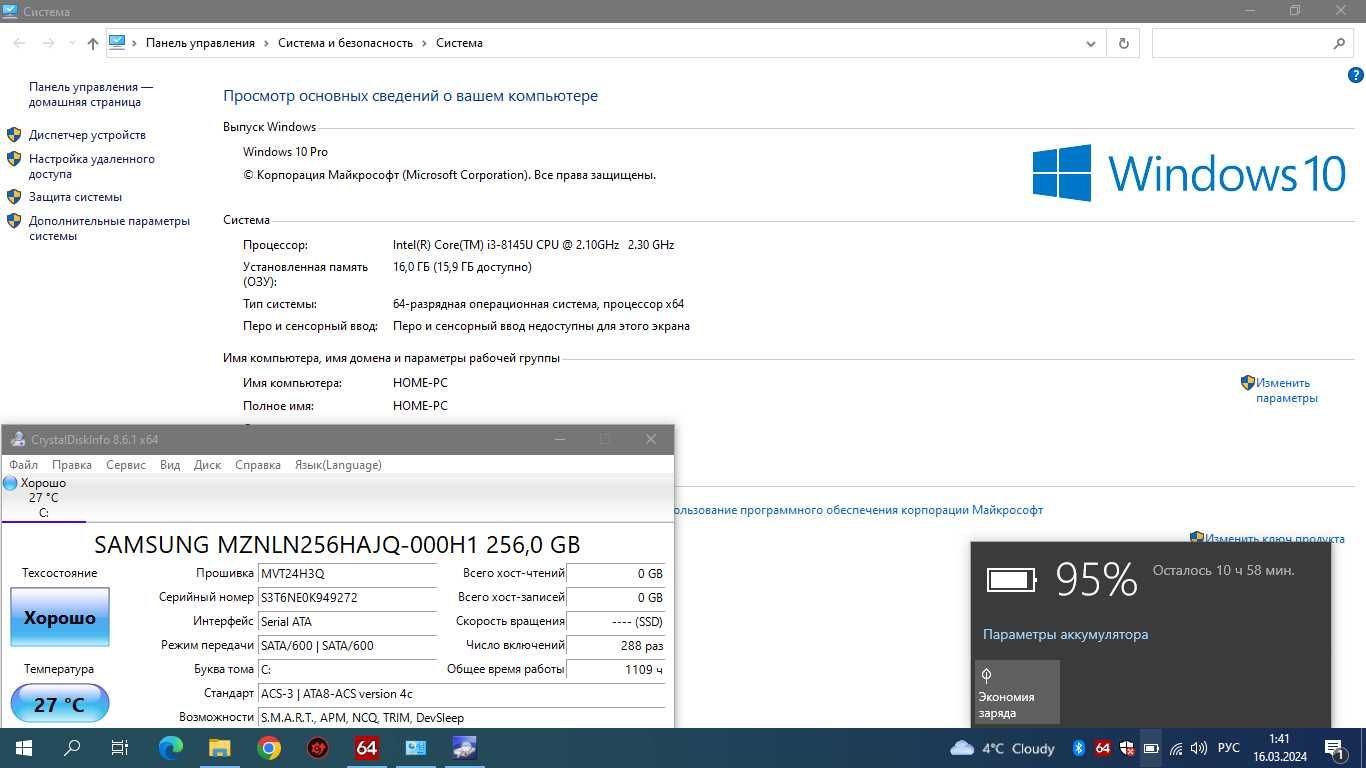Open Дополнительные параметры системы
Image resolution: width=1366 pixels, height=768 pixels.
coord(109,228)
